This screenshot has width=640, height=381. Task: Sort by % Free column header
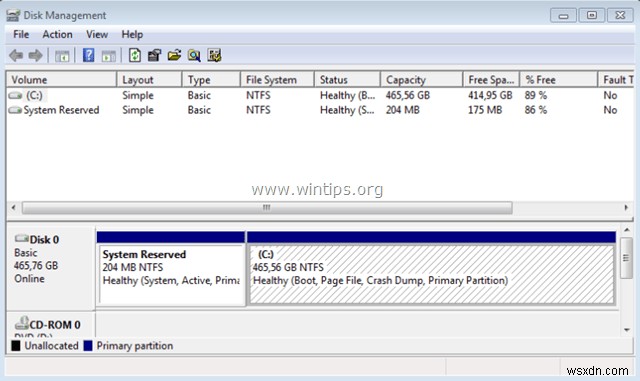coord(558,80)
